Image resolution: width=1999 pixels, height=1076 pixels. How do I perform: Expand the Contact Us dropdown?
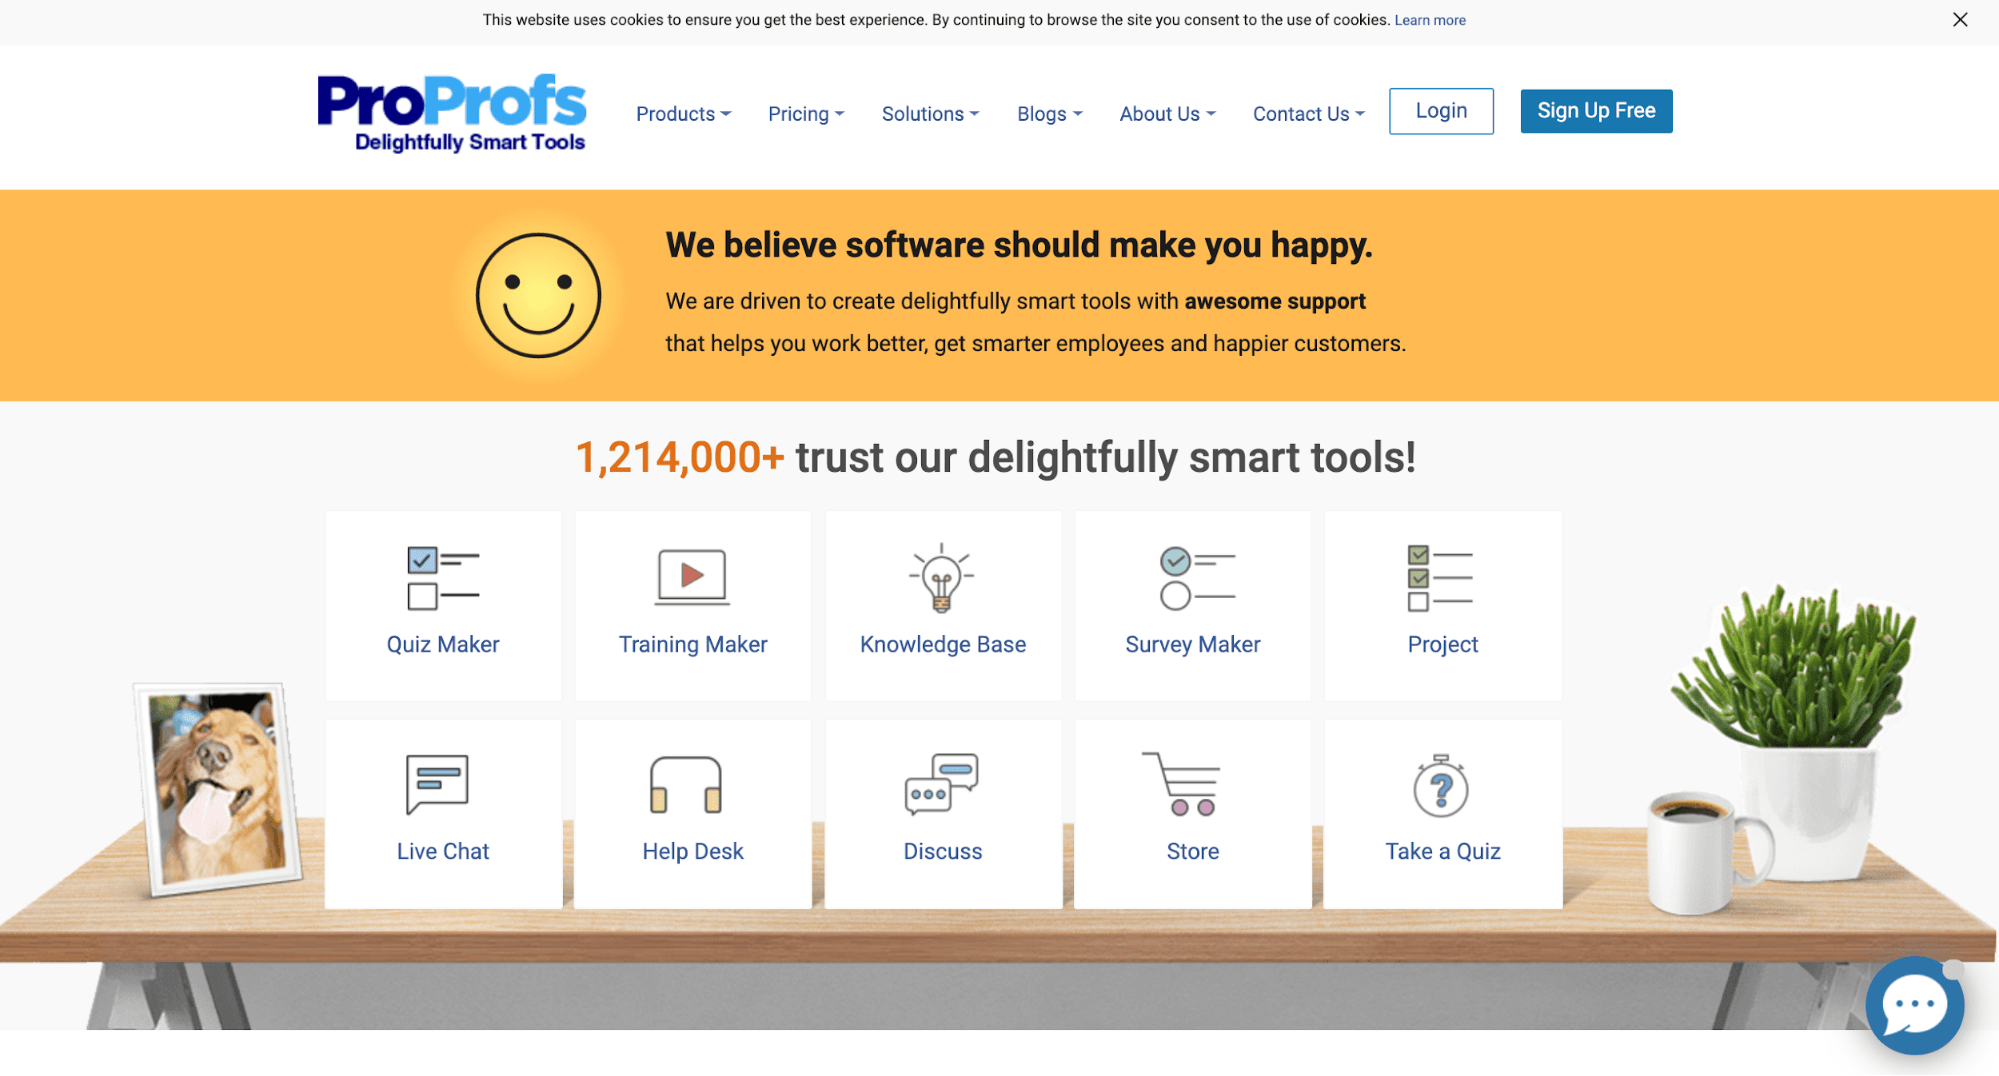[x=1308, y=114]
